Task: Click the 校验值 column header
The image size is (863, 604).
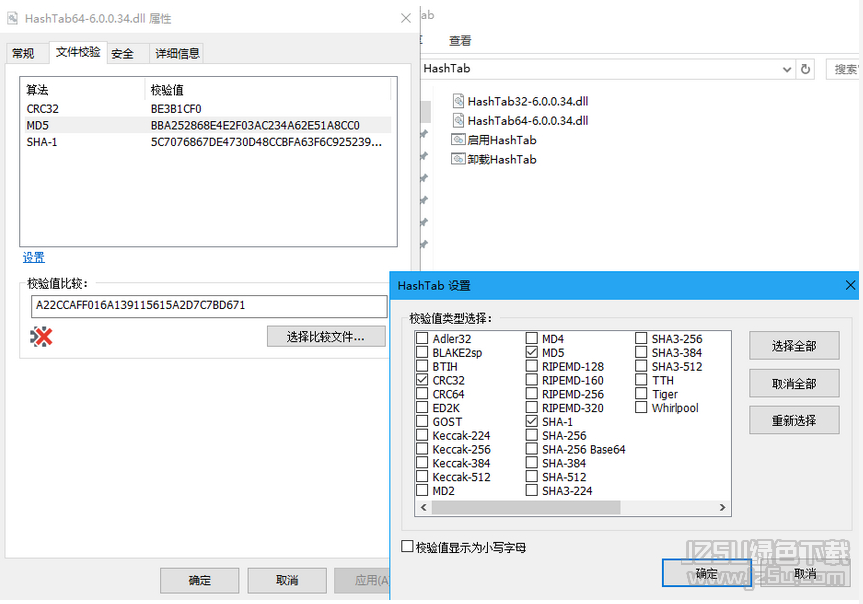Action: (268, 89)
